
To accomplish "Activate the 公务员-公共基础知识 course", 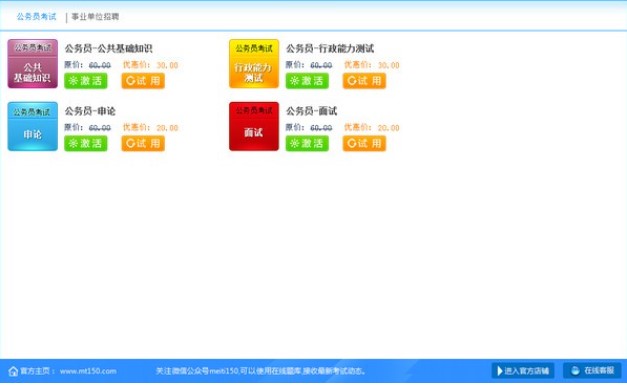I will click(x=86, y=81).
